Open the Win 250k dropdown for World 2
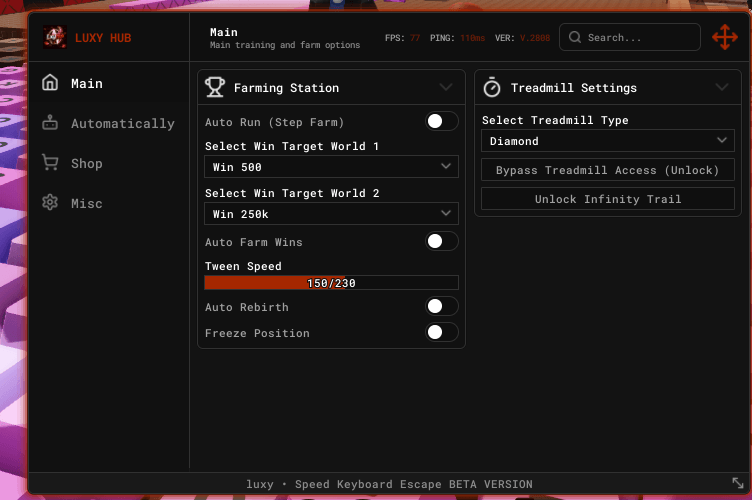The width and height of the screenshot is (752, 500). [x=331, y=214]
